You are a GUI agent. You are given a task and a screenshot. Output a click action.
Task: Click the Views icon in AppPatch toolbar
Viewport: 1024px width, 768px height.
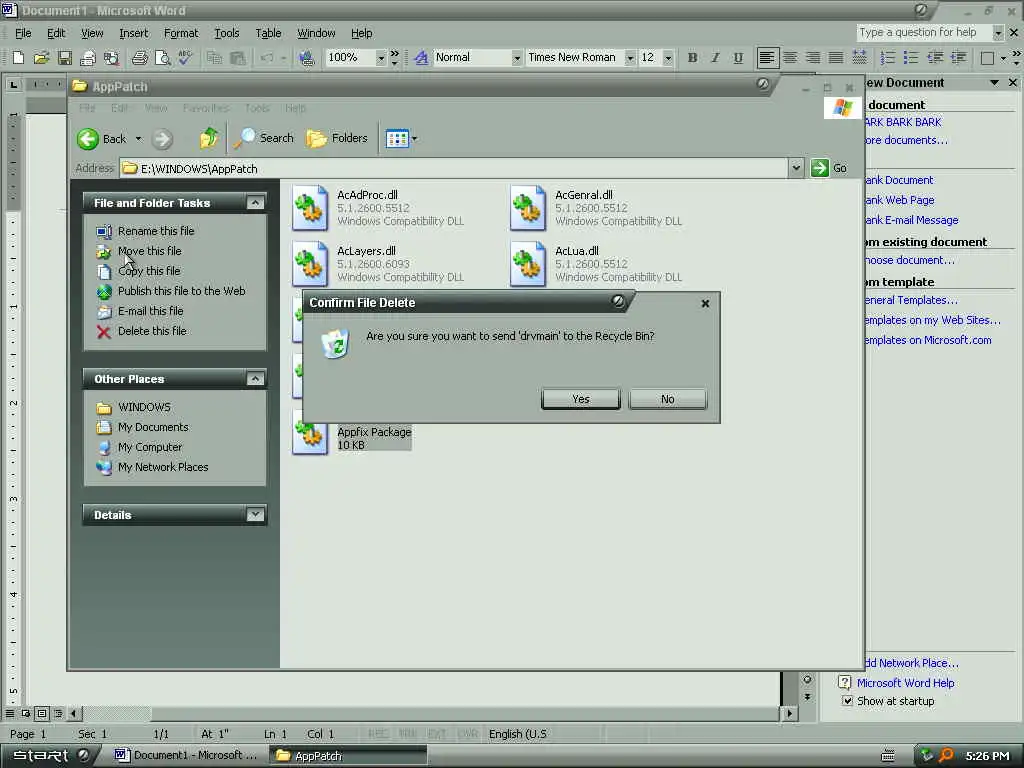click(397, 138)
